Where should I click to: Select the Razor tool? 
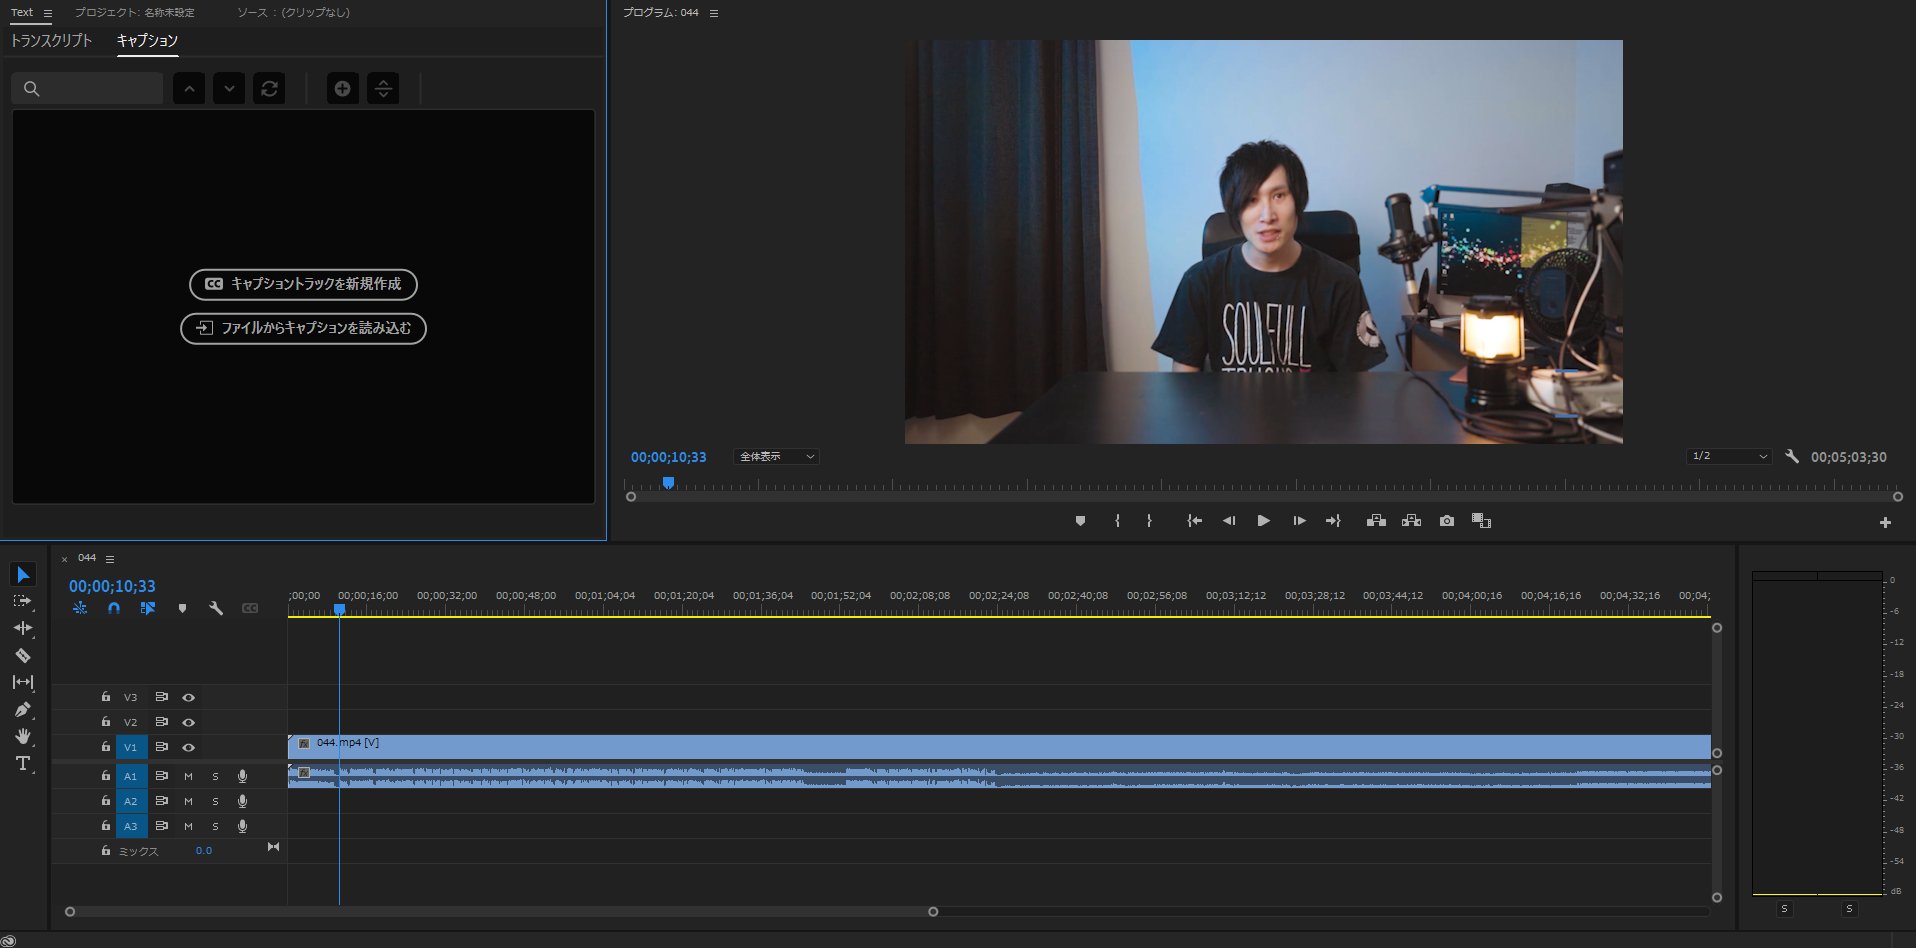(x=22, y=655)
